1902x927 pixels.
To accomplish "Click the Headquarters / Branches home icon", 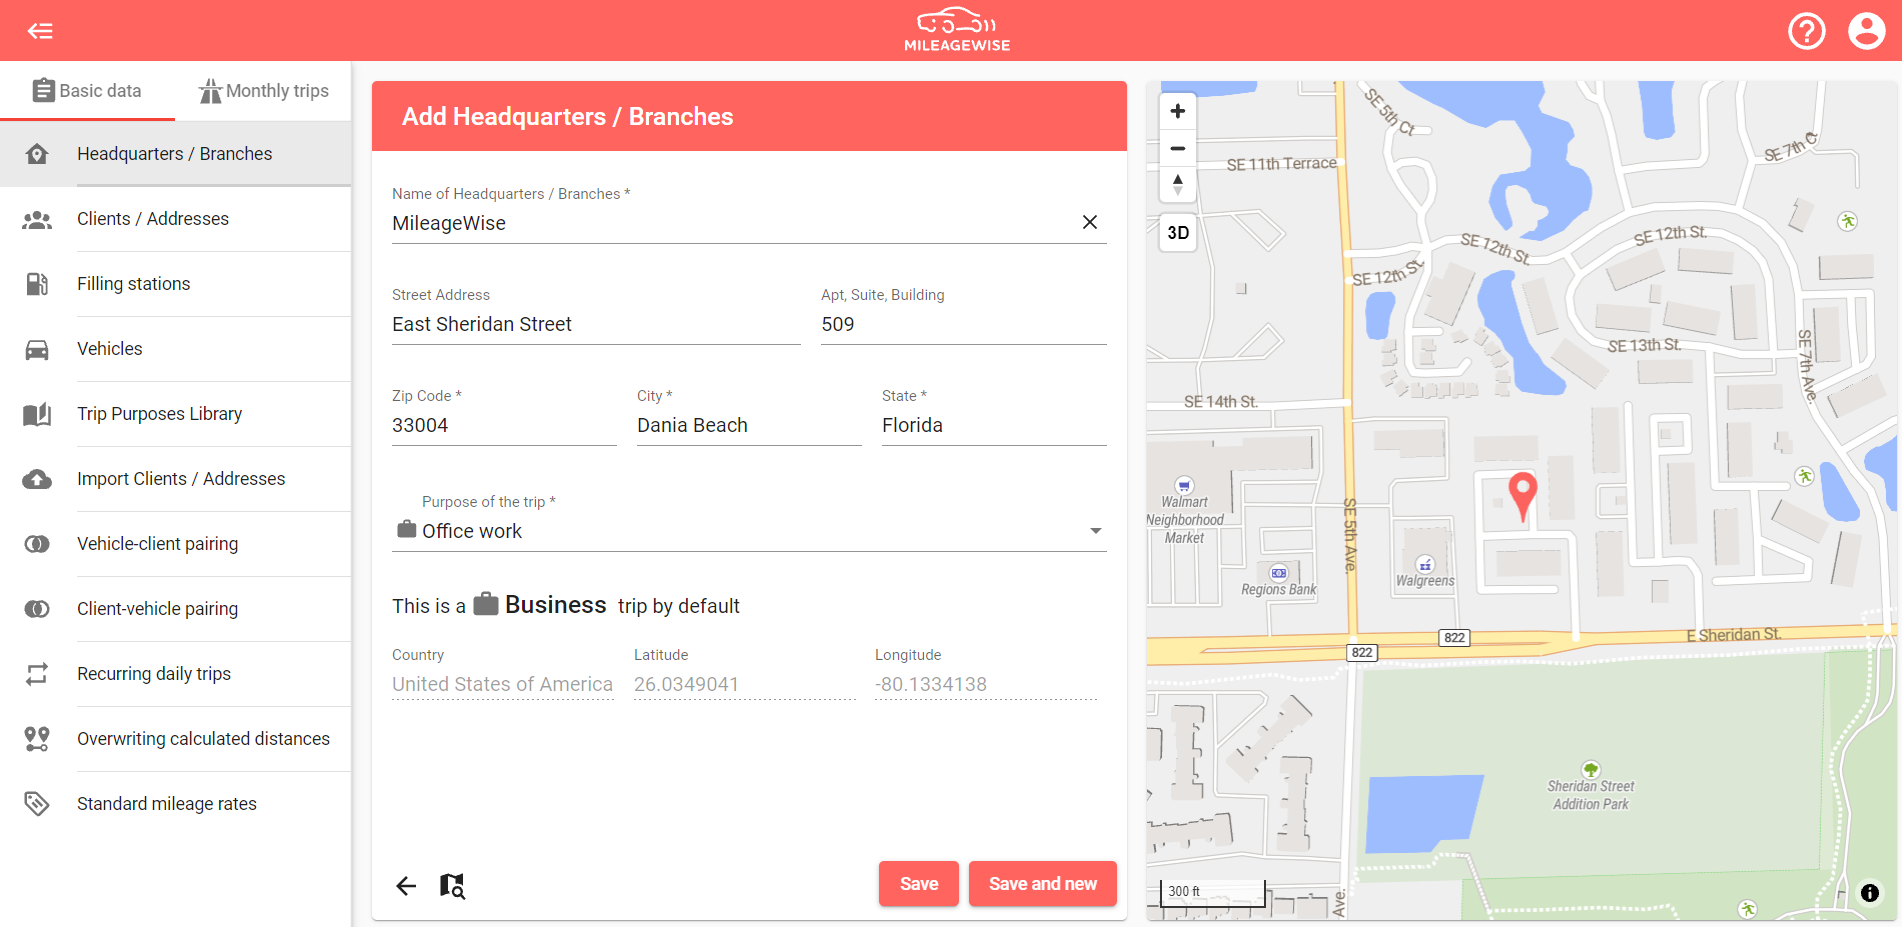I will point(37,154).
